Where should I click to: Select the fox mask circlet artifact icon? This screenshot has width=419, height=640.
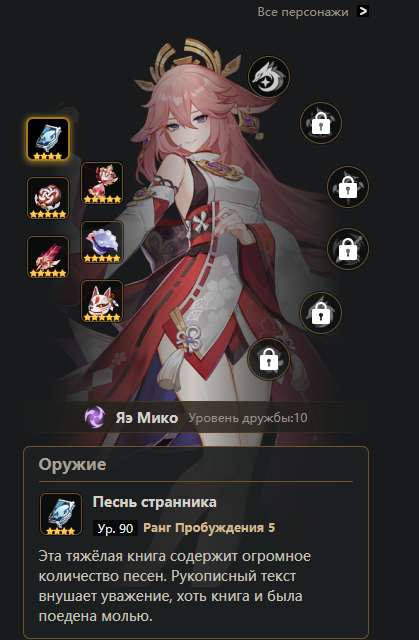tap(102, 301)
